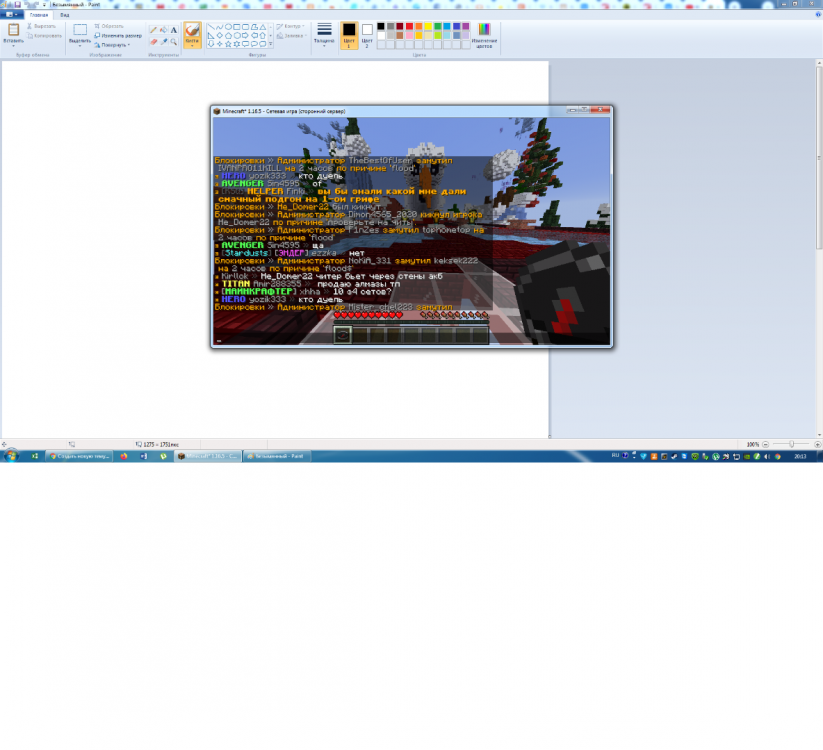Select the Pencil tool
The image size is (823, 750).
(x=153, y=30)
